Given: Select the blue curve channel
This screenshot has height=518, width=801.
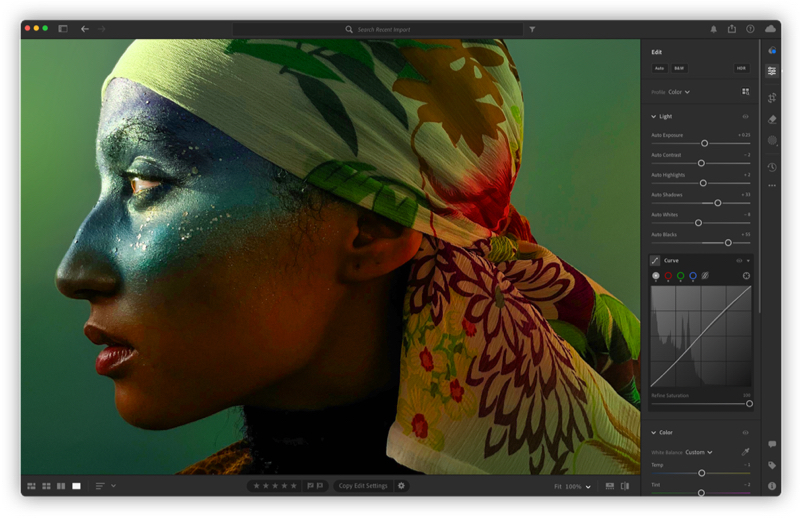Looking at the screenshot, I should pos(693,276).
